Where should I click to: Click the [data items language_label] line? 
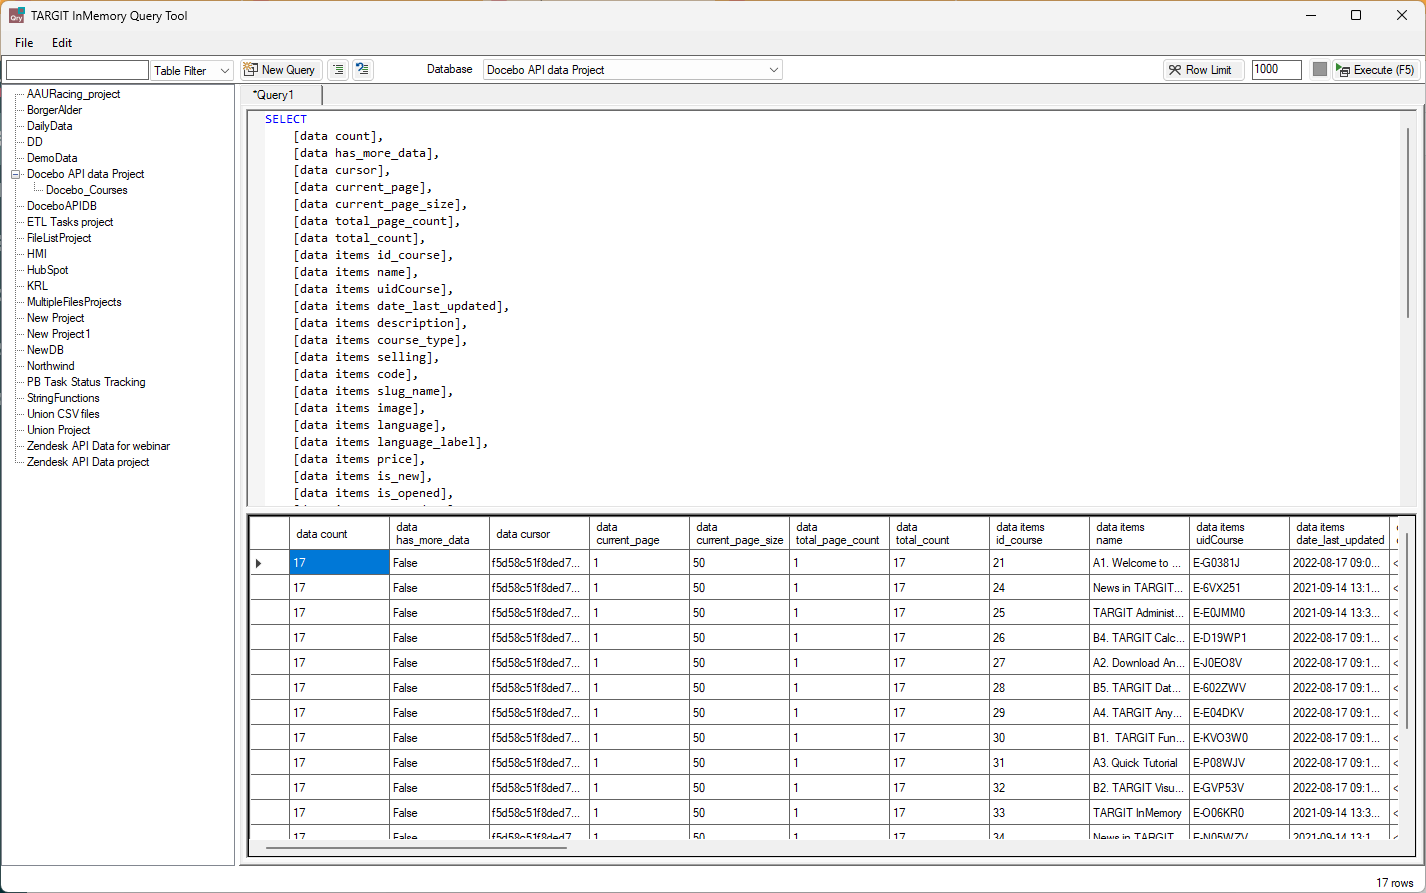(391, 442)
